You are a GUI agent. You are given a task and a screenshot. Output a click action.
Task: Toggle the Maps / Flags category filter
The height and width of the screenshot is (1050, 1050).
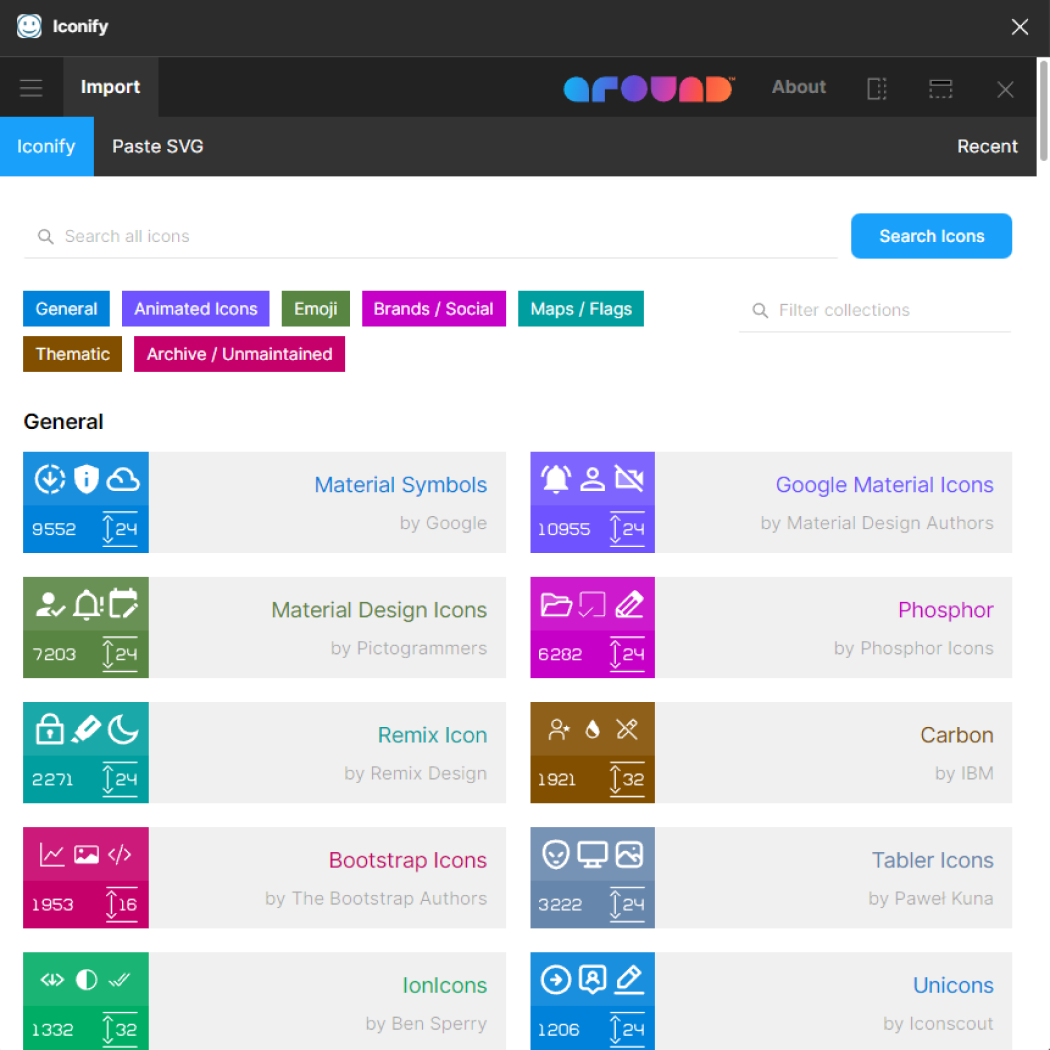point(581,309)
